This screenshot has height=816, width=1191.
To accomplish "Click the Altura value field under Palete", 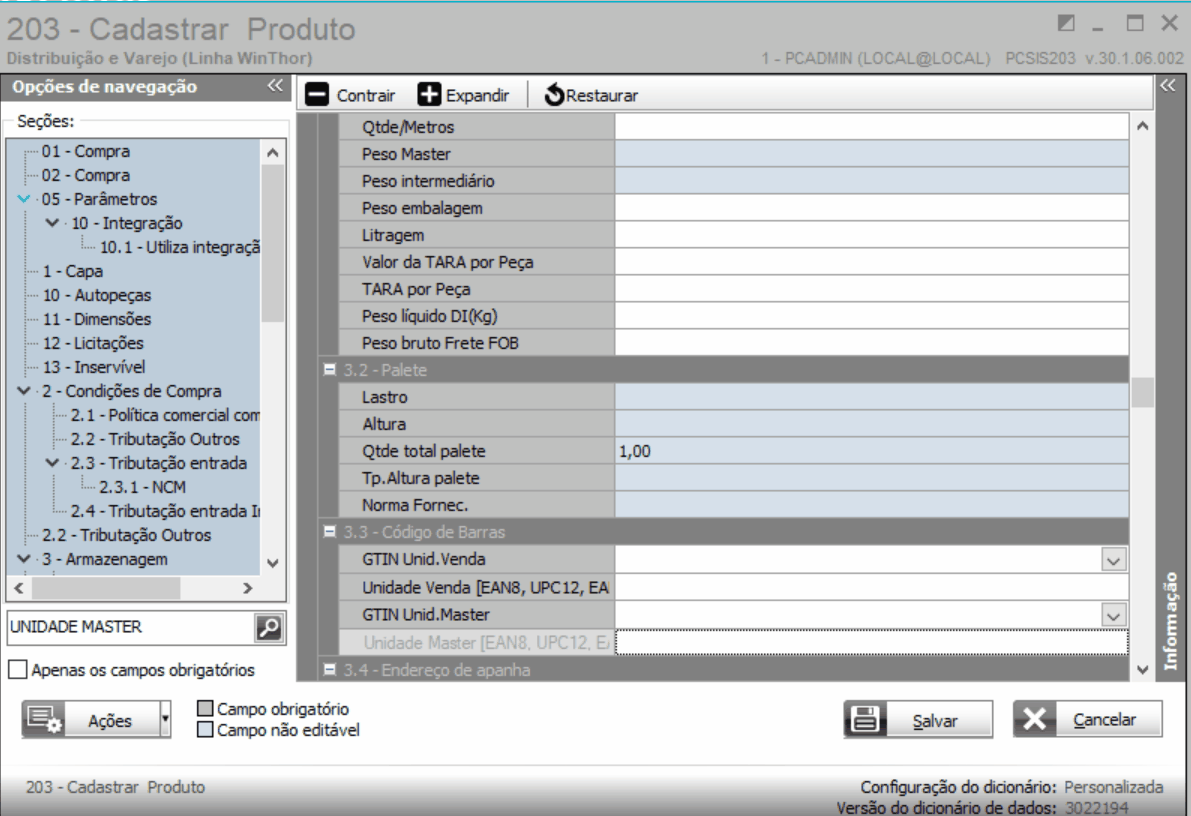I will coord(871,424).
